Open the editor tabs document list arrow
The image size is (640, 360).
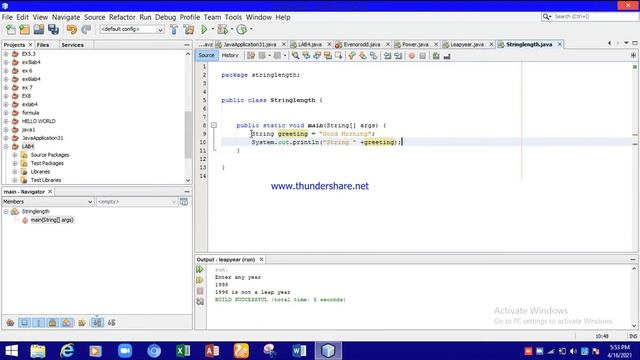point(626,43)
